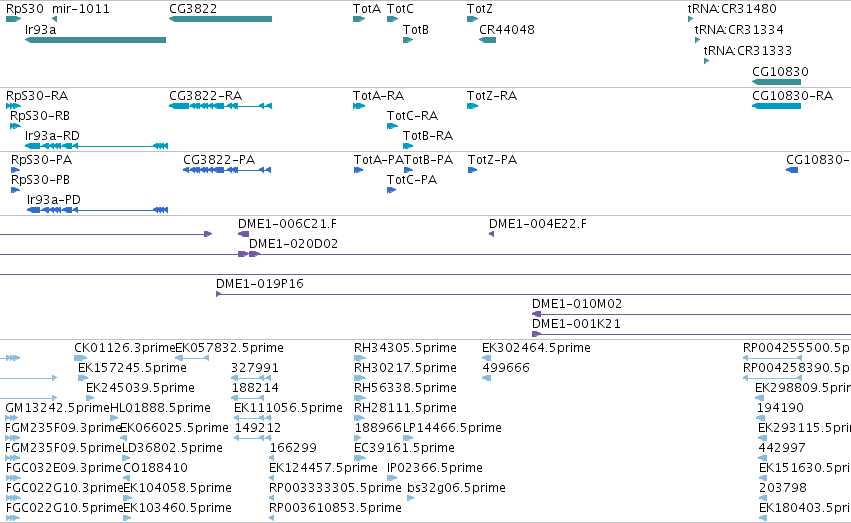Screen dimensions: 851x523
Task: Select the Ir93a-RD transcript exon glyph
Action: coord(97,146)
